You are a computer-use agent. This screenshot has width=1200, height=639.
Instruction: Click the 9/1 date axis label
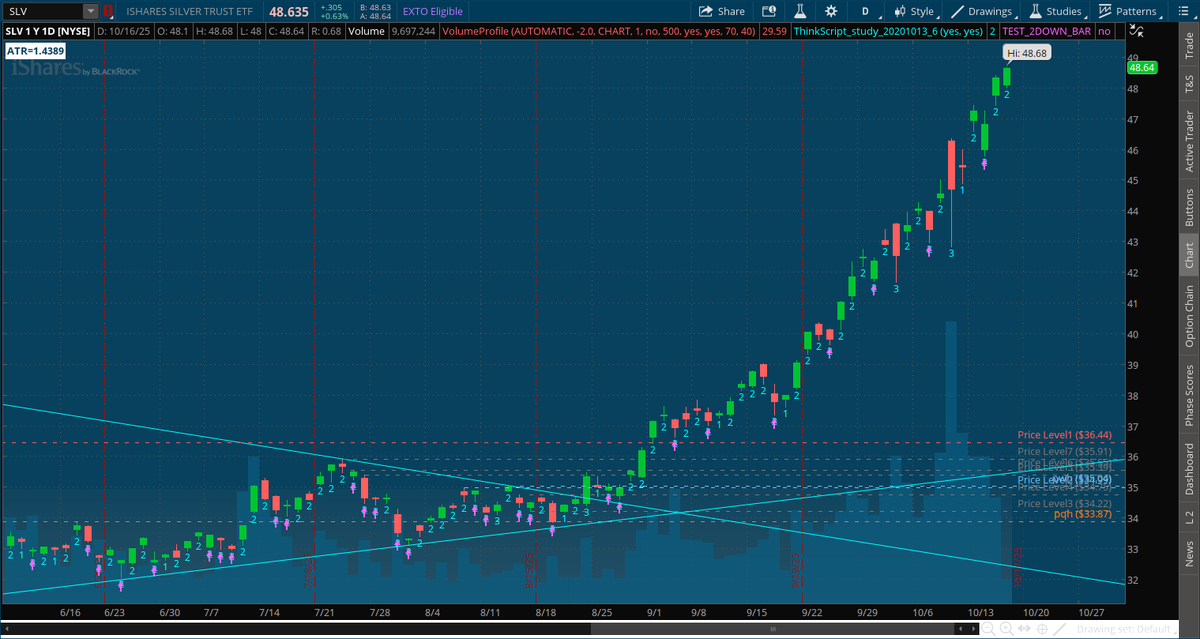(656, 612)
